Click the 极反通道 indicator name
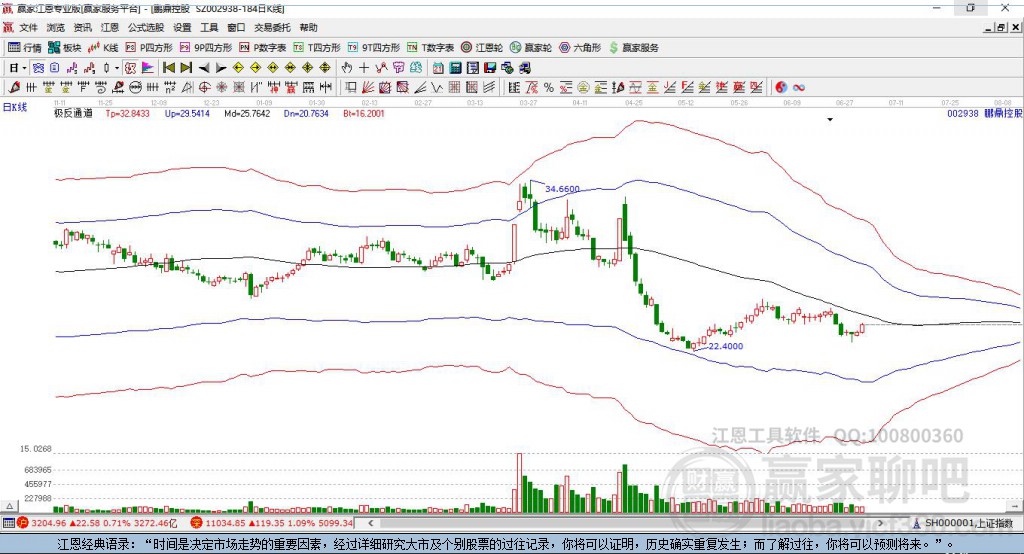Screen dimensions: 1024x554 (72, 113)
